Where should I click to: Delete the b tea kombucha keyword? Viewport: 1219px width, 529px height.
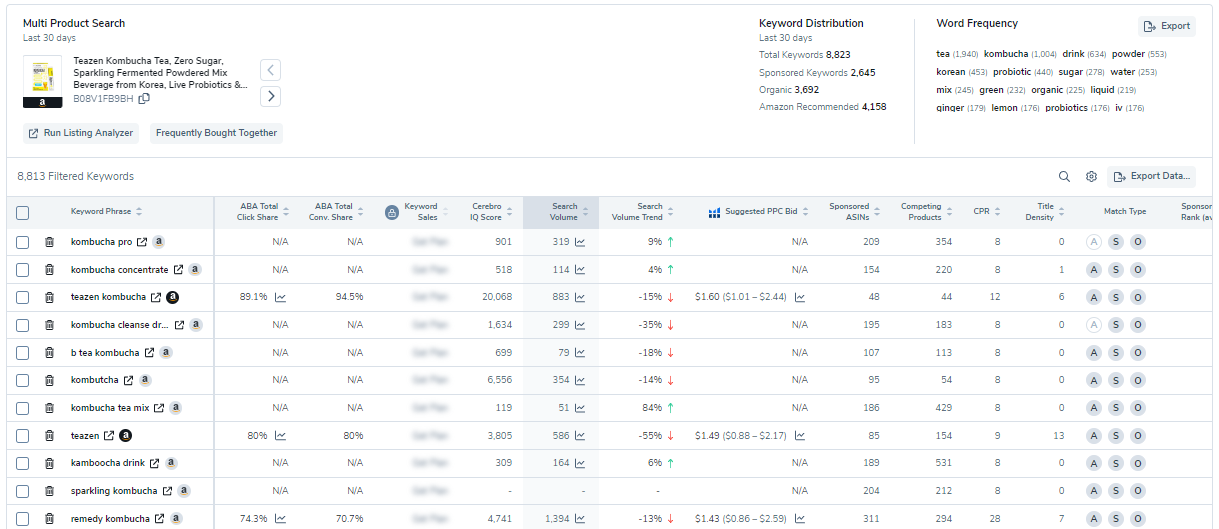coord(49,353)
